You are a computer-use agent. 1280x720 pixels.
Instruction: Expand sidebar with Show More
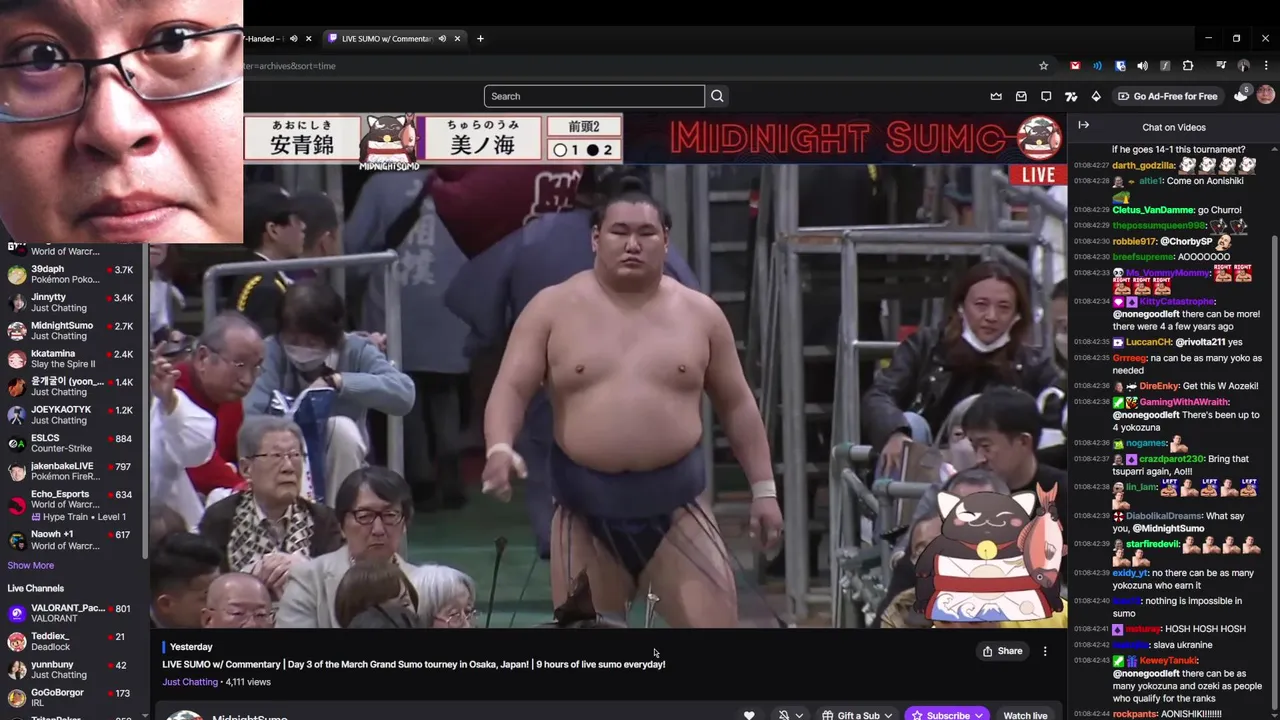pos(31,566)
